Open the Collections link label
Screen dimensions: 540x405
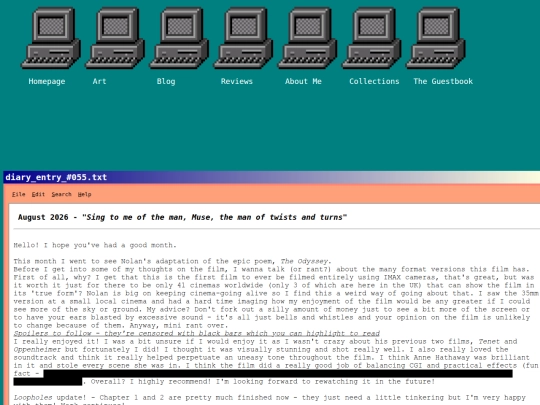374,82
